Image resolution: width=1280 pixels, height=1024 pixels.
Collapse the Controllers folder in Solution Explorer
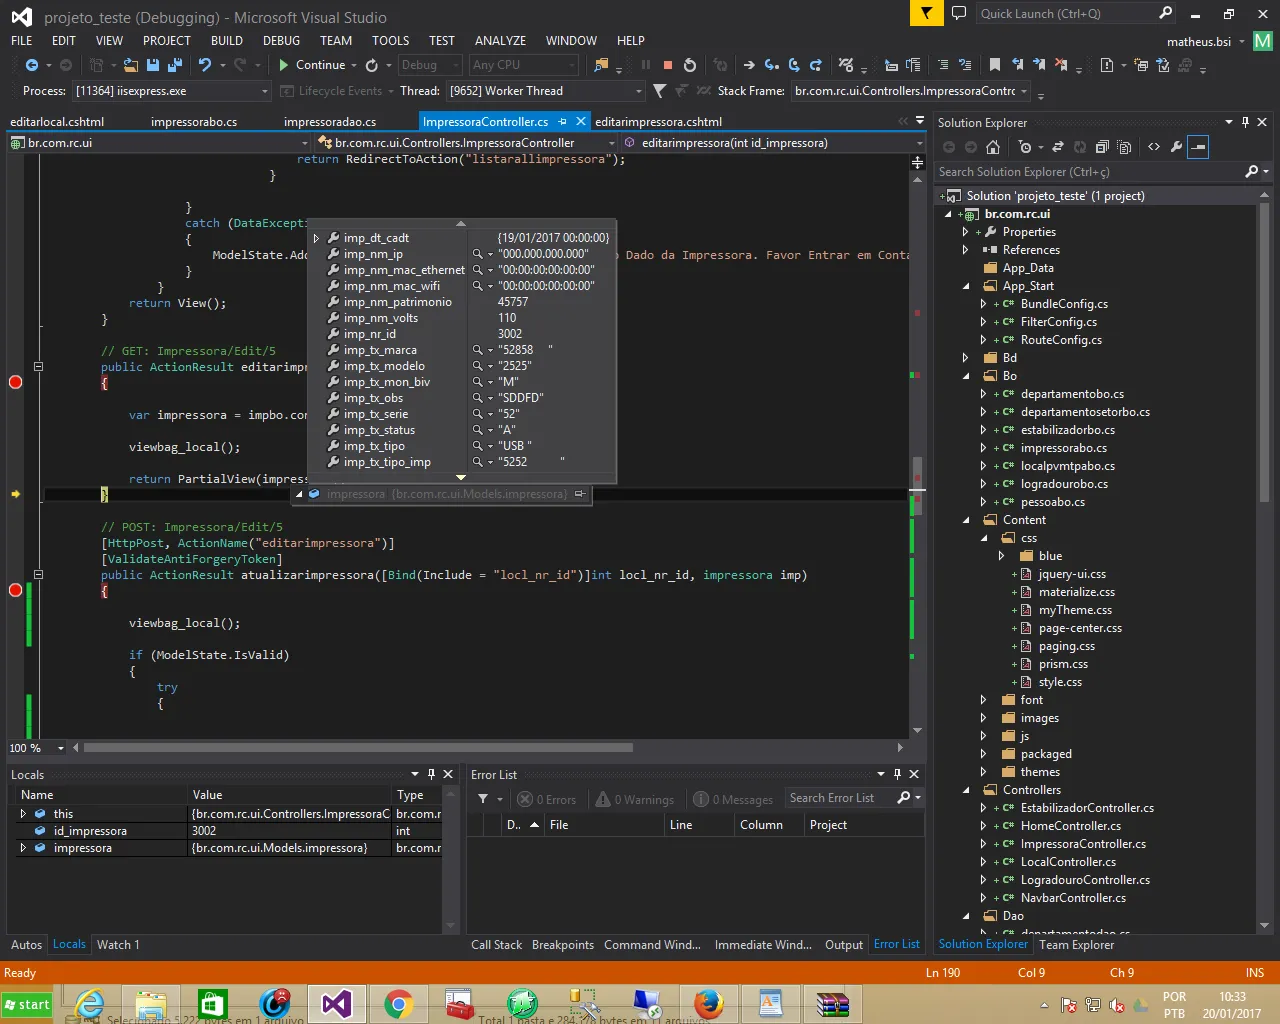pos(966,790)
